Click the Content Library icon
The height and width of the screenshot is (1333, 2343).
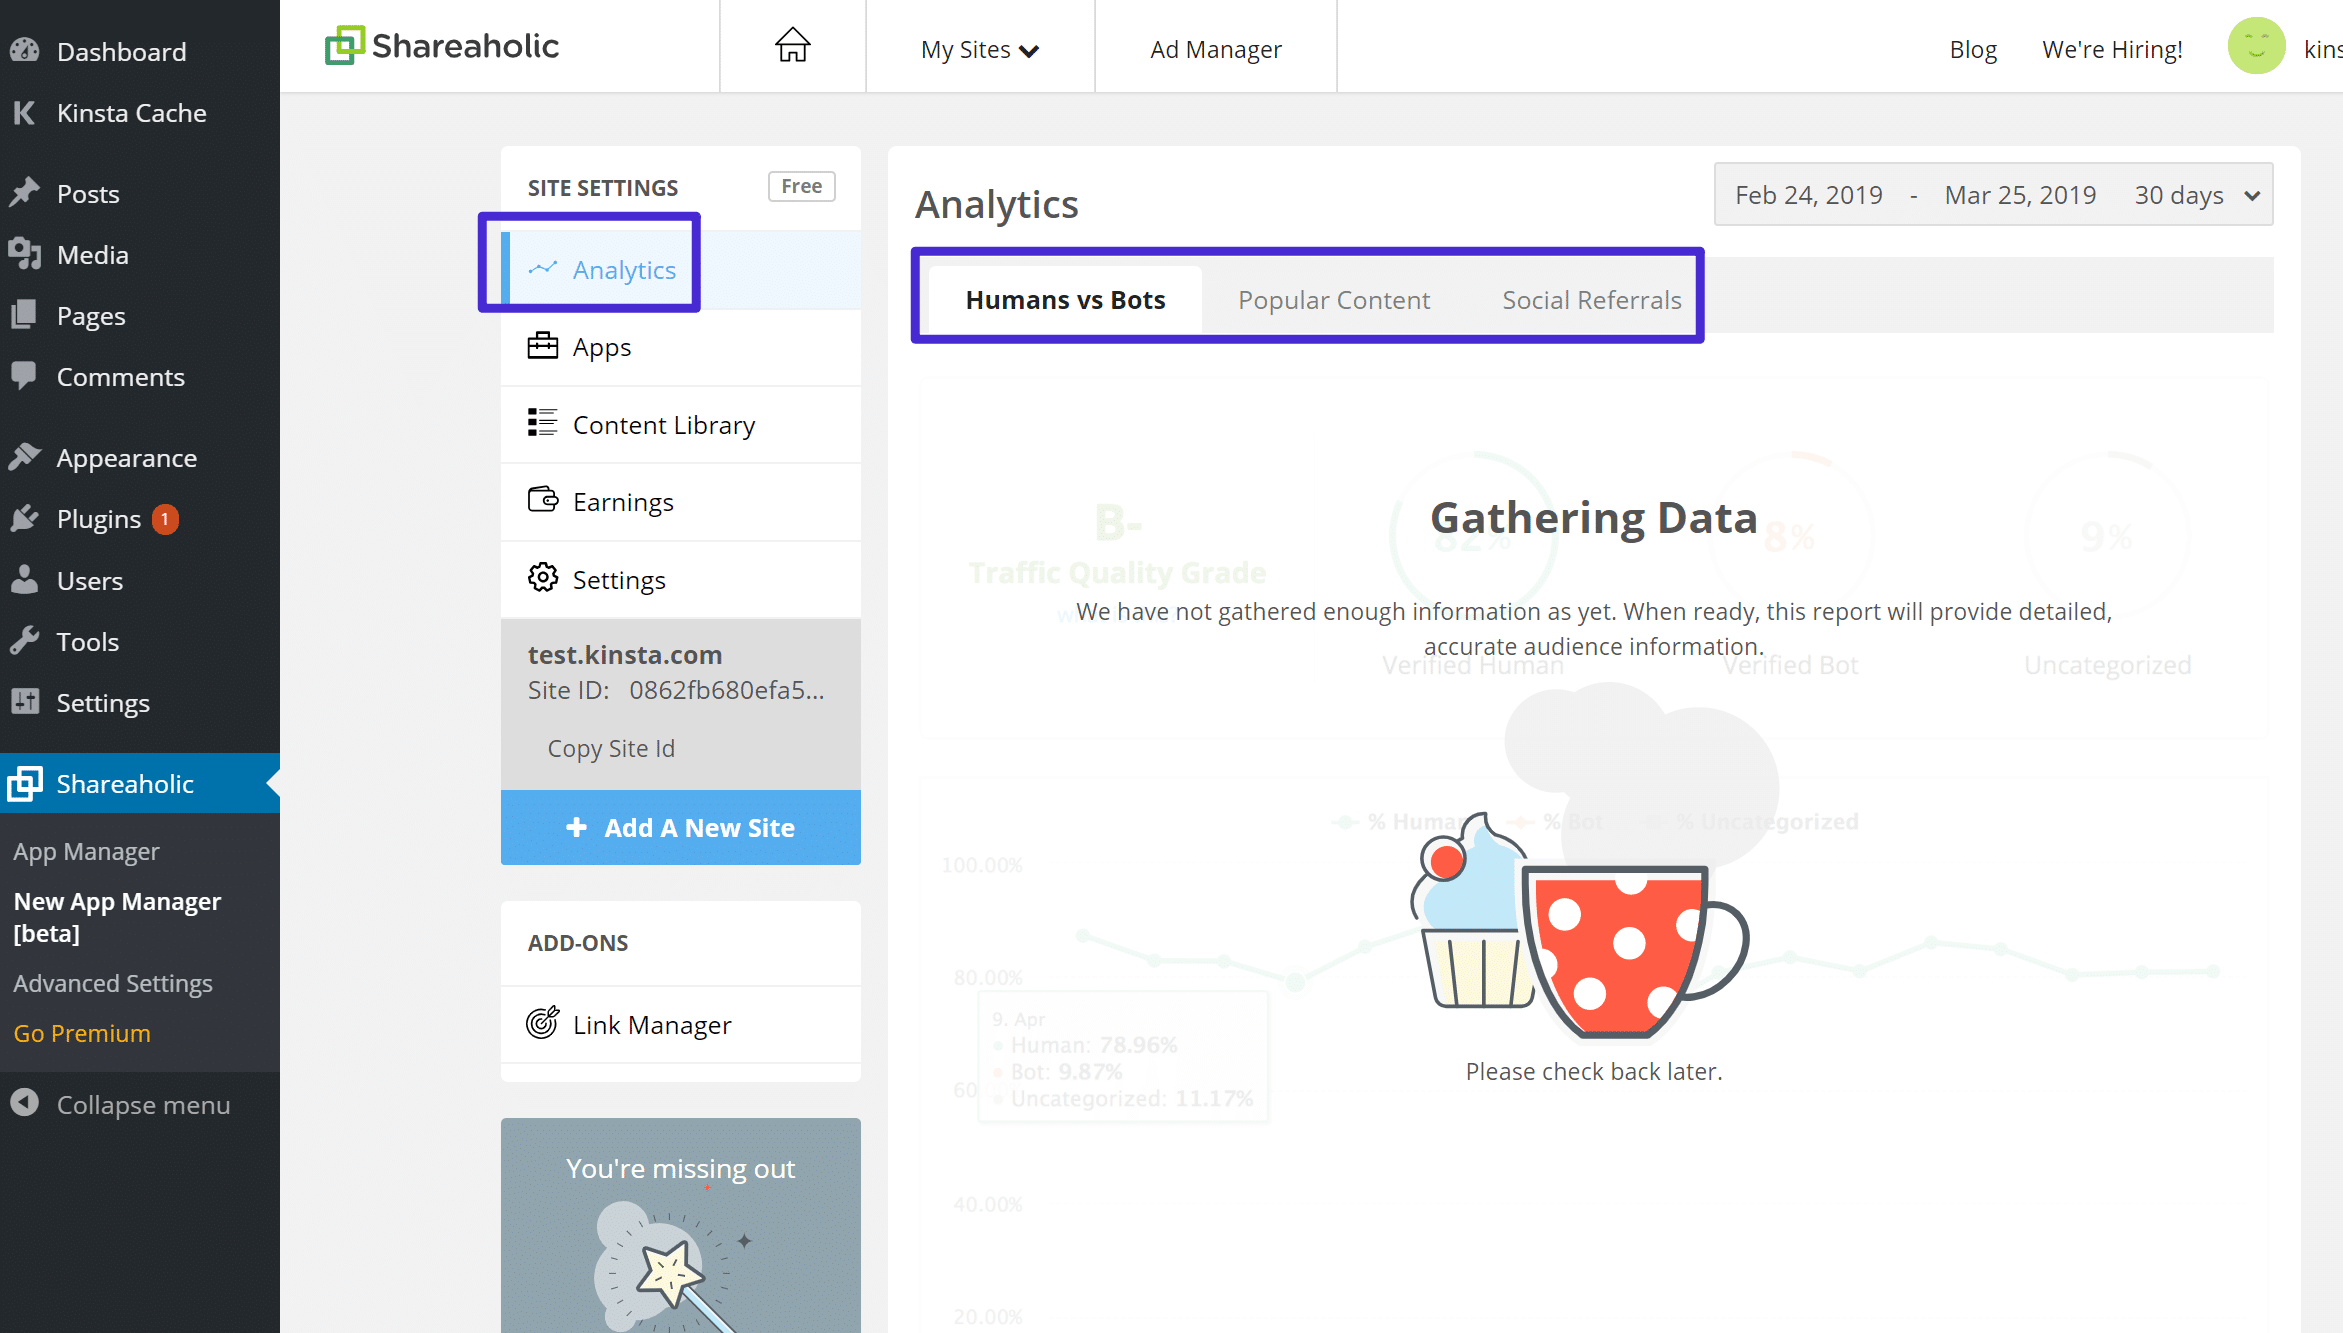pos(541,422)
